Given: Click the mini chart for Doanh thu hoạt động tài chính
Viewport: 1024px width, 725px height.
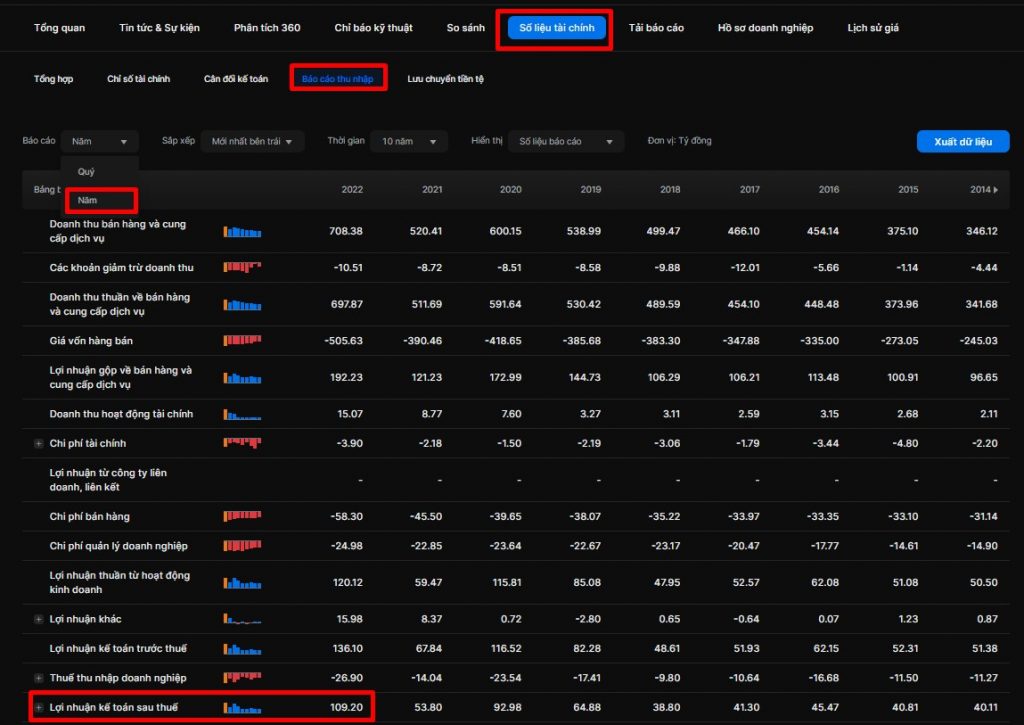Looking at the screenshot, I should tap(242, 414).
